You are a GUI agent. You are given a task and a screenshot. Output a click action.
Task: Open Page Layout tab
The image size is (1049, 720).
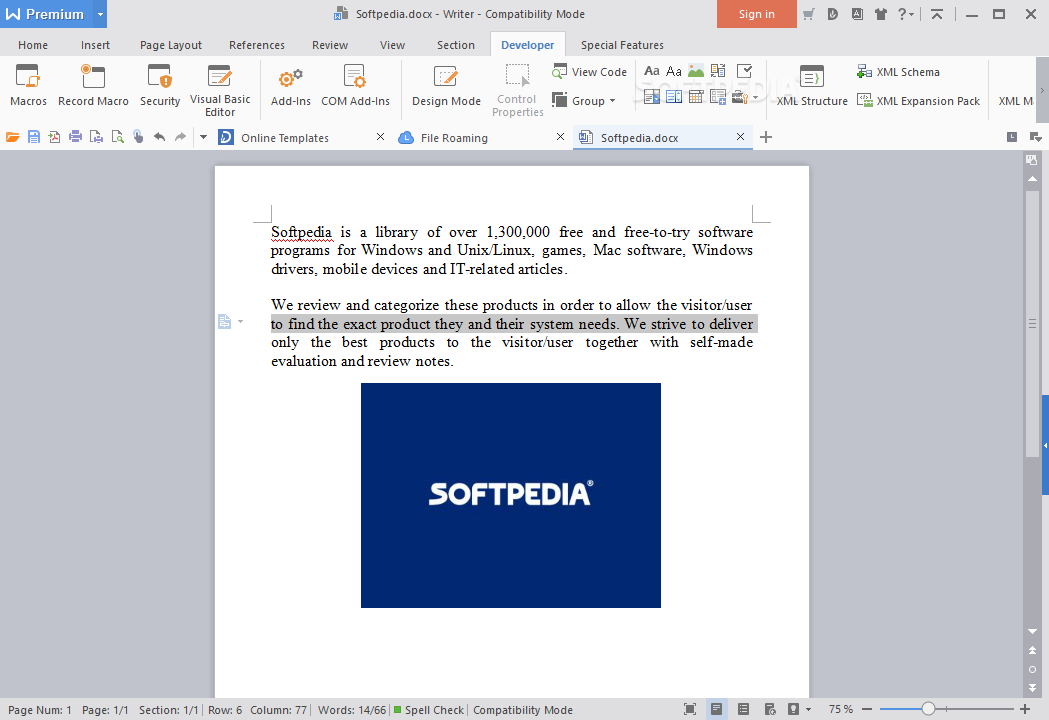coord(171,45)
